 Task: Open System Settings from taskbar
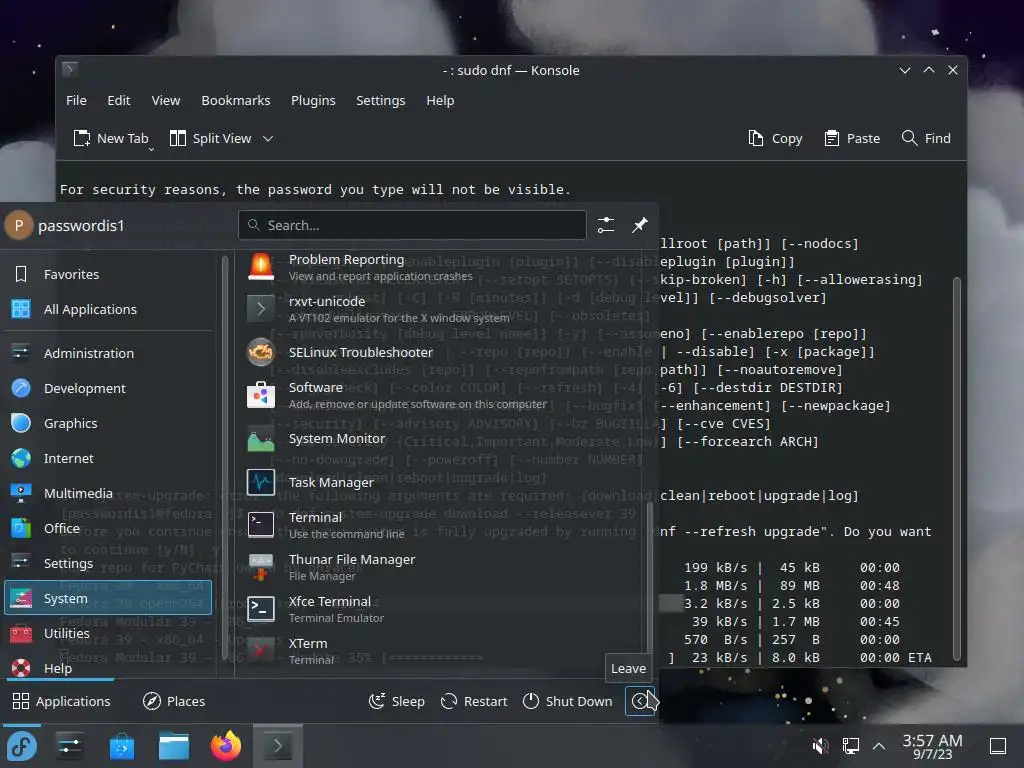[70, 746]
